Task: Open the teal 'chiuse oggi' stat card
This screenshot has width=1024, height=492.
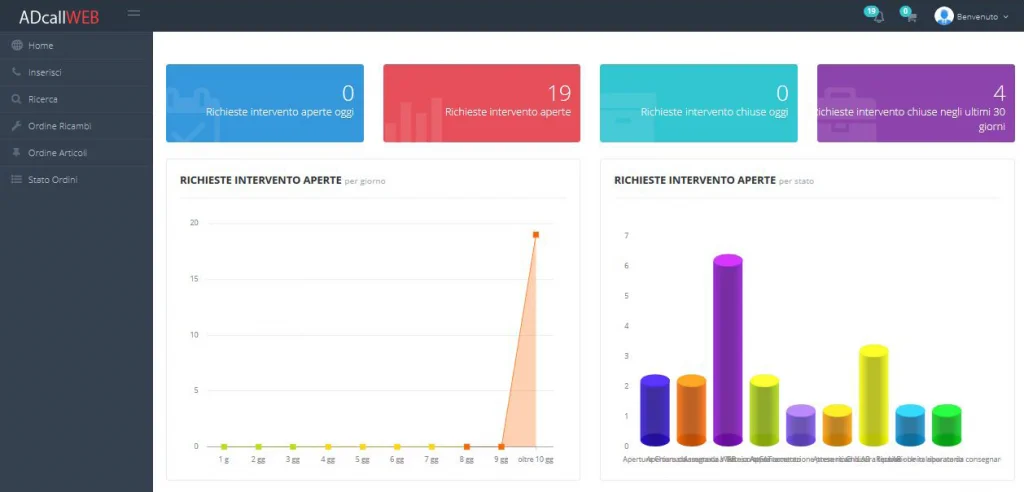Action: (698, 103)
